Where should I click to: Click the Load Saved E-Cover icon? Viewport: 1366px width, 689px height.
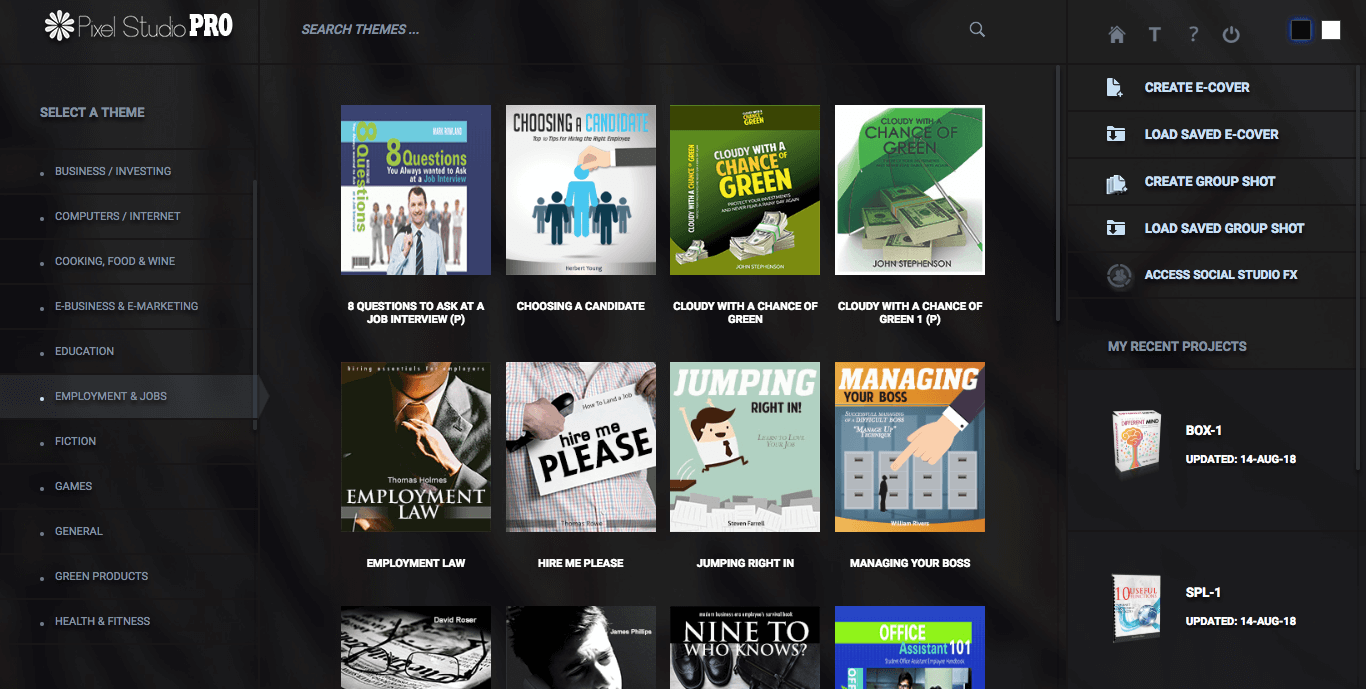pyautogui.click(x=1115, y=134)
